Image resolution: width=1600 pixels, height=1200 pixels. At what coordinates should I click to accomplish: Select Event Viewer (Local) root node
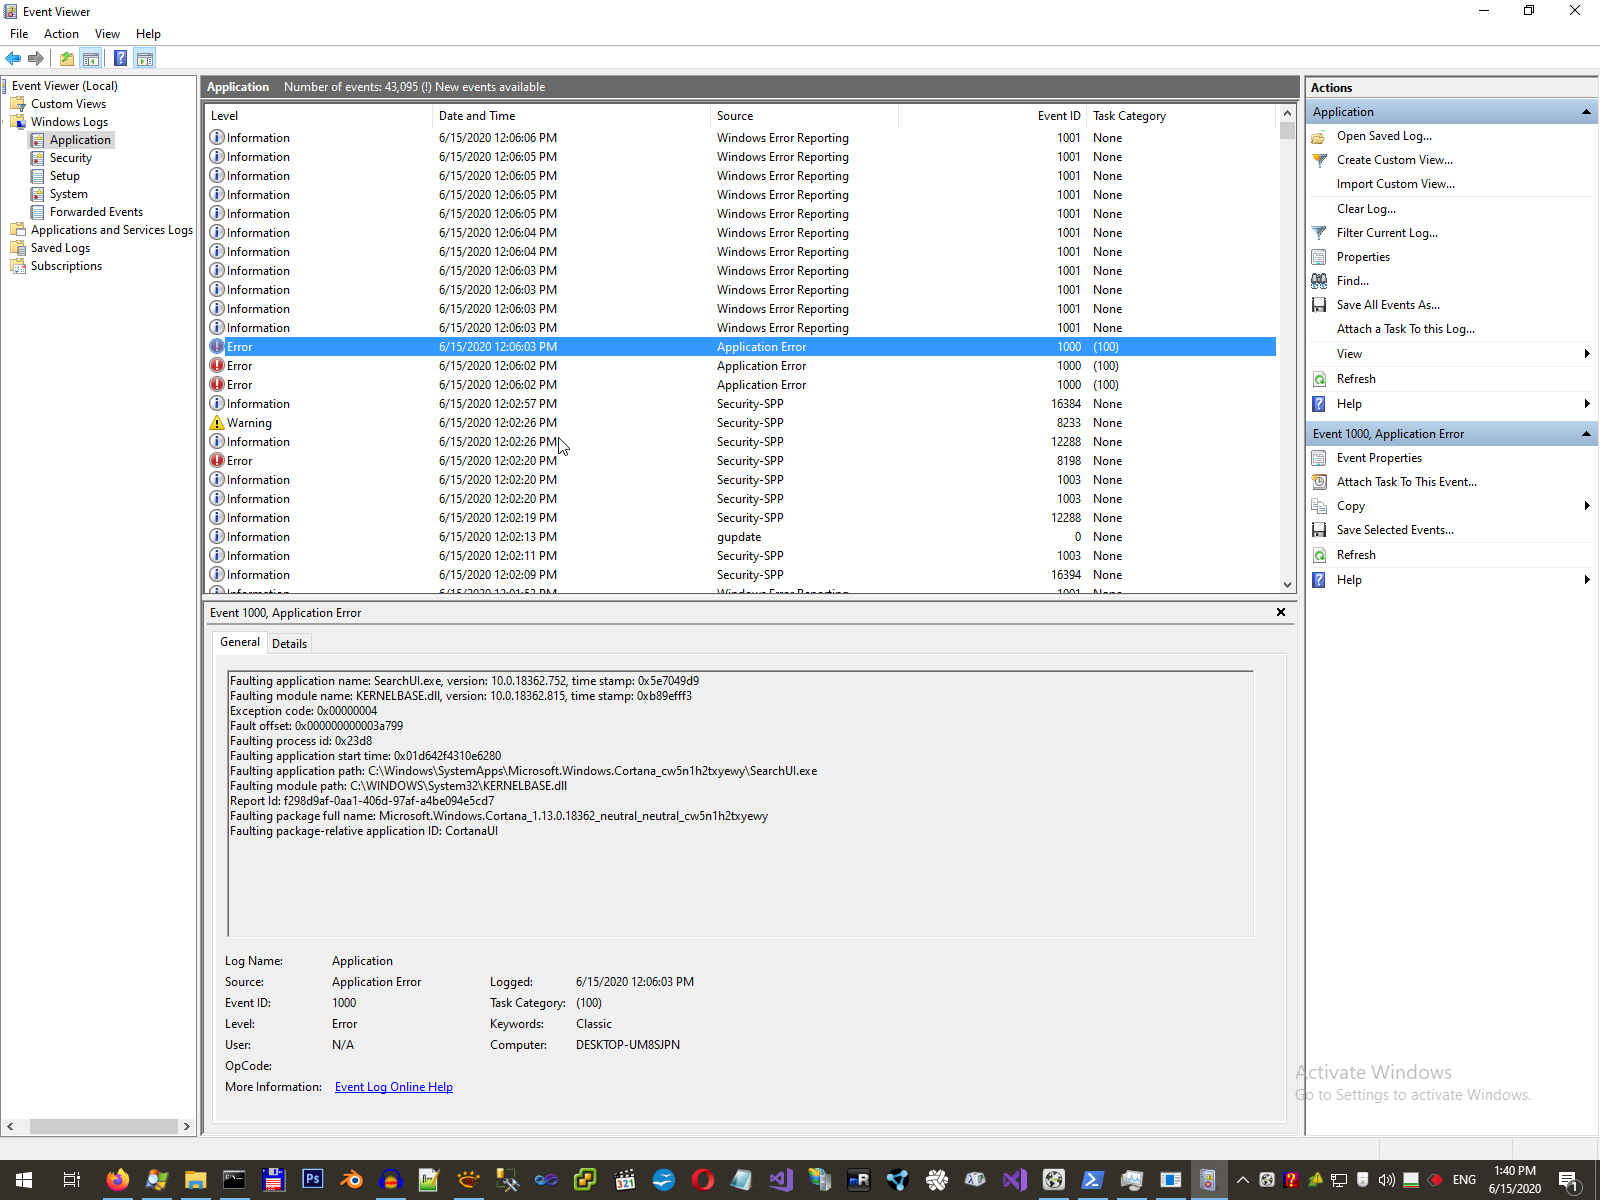[65, 86]
